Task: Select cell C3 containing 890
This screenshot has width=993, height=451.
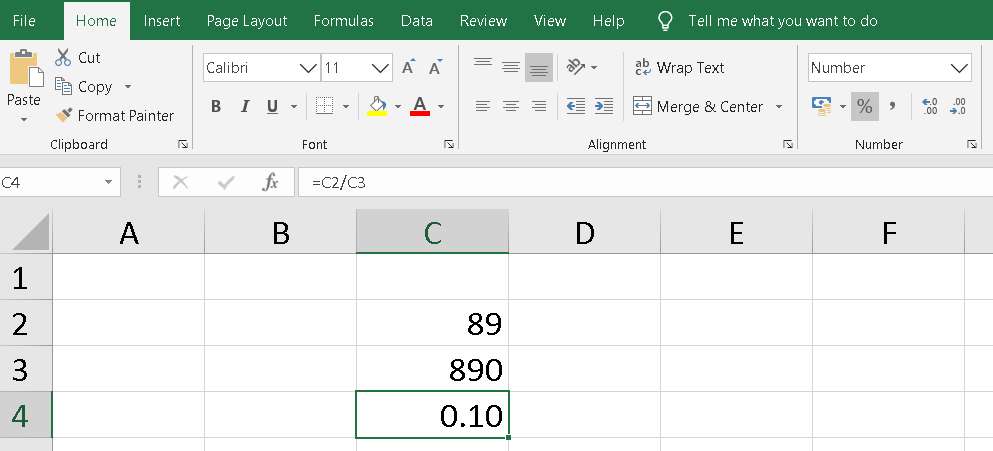Action: pyautogui.click(x=432, y=370)
